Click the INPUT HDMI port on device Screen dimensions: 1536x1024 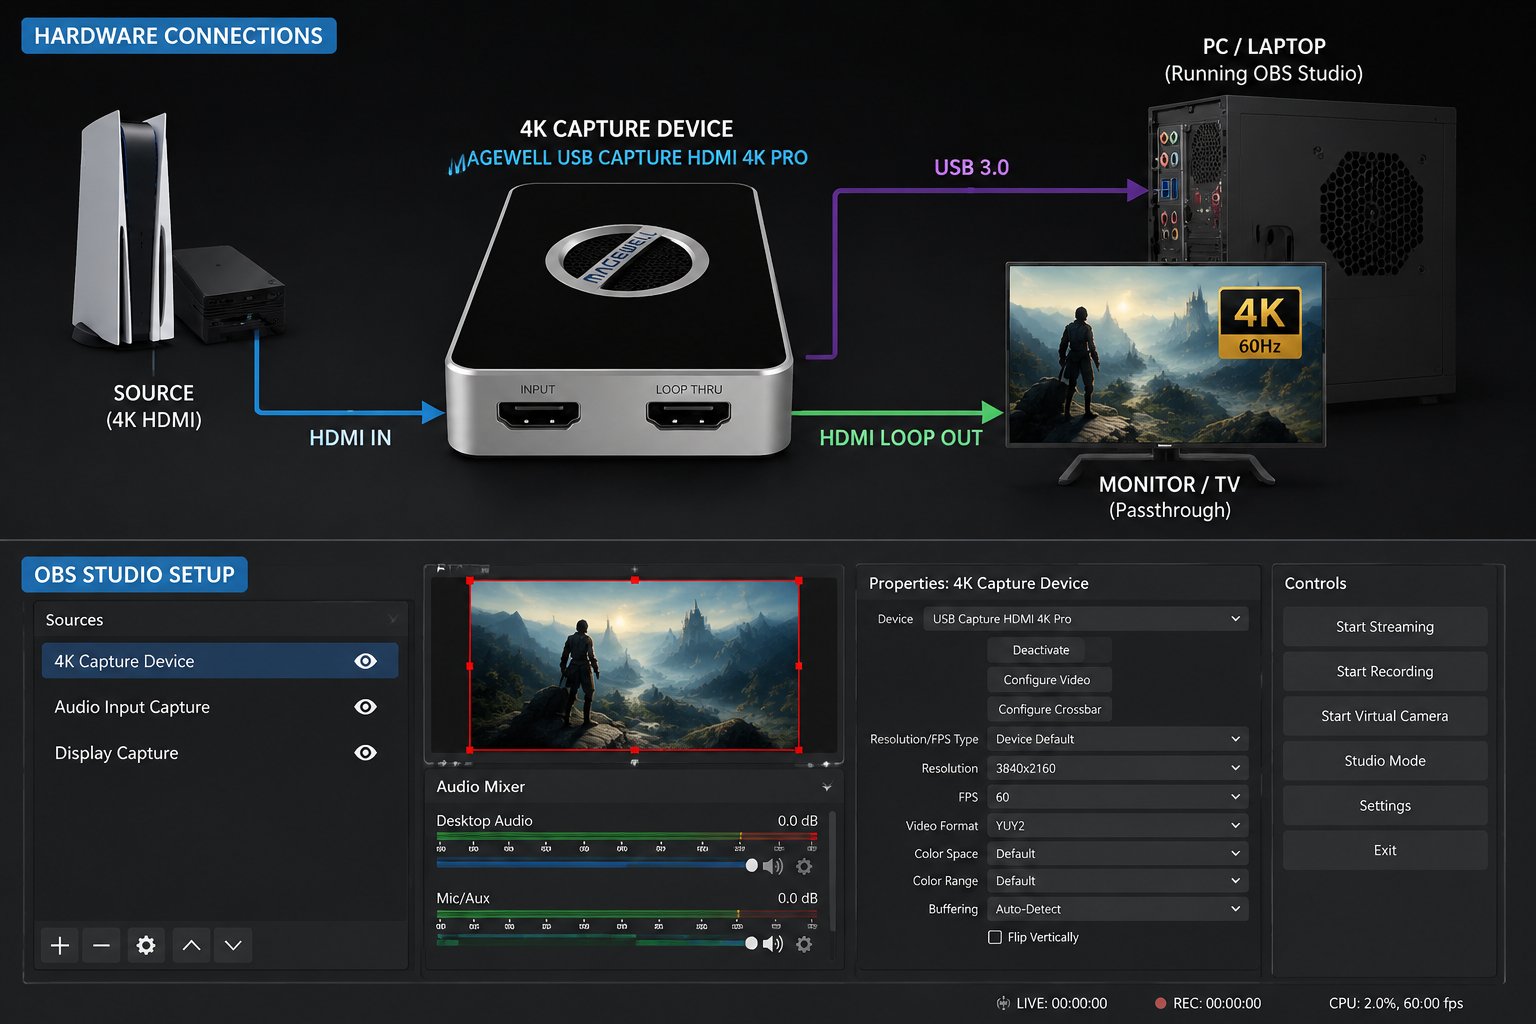[538, 414]
